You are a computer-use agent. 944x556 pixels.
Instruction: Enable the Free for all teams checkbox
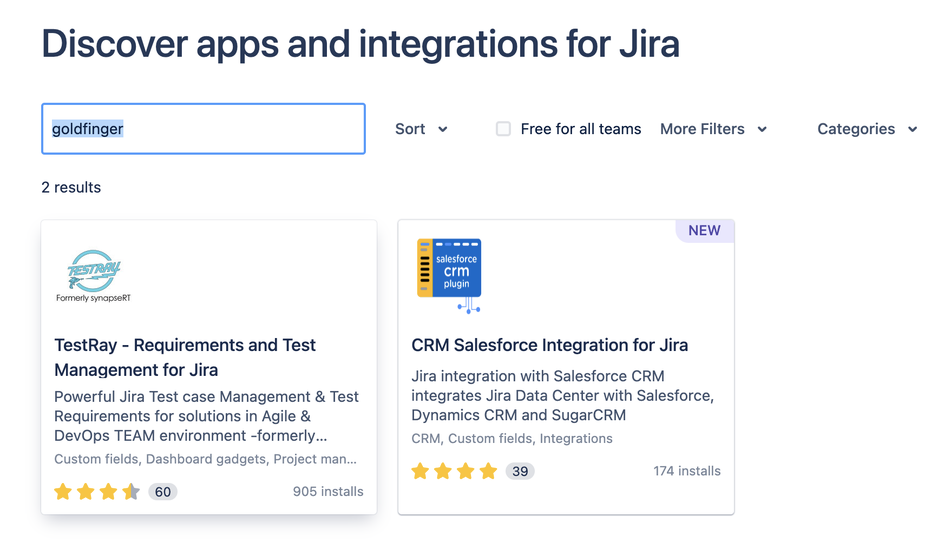(503, 129)
